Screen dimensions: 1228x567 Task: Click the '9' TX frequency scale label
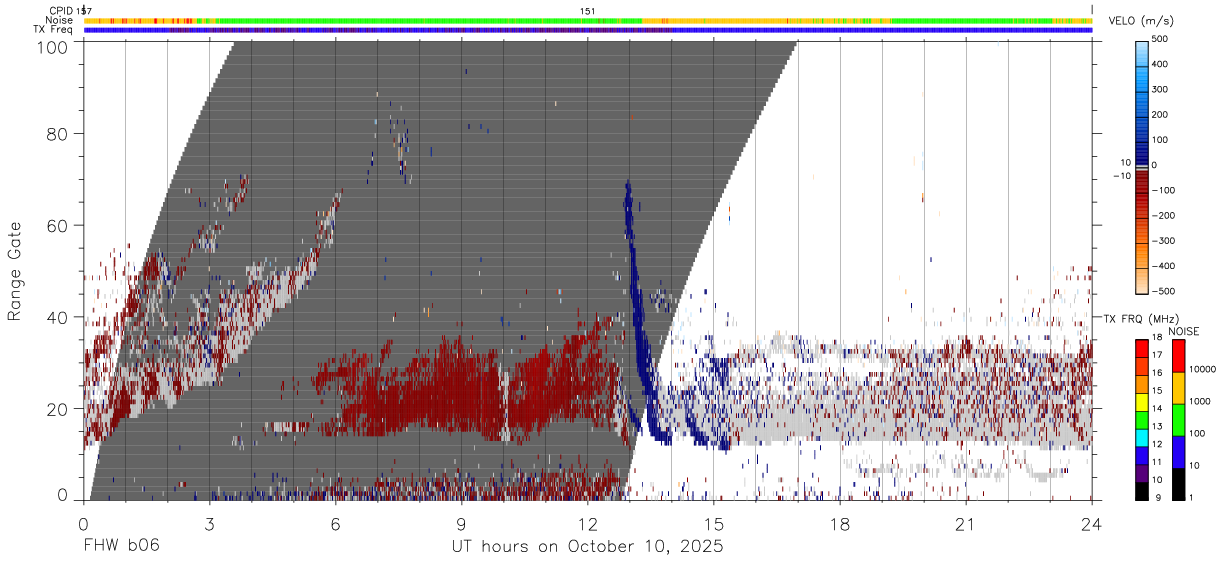(x=1160, y=497)
